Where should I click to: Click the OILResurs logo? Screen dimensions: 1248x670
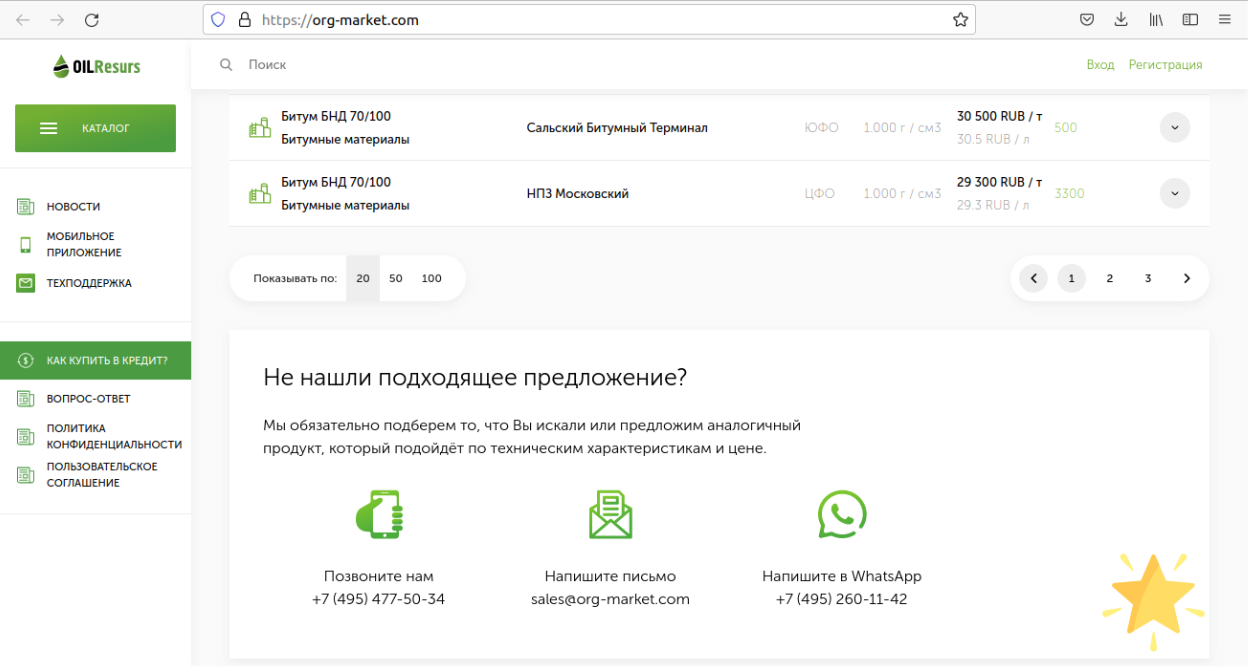(x=96, y=67)
